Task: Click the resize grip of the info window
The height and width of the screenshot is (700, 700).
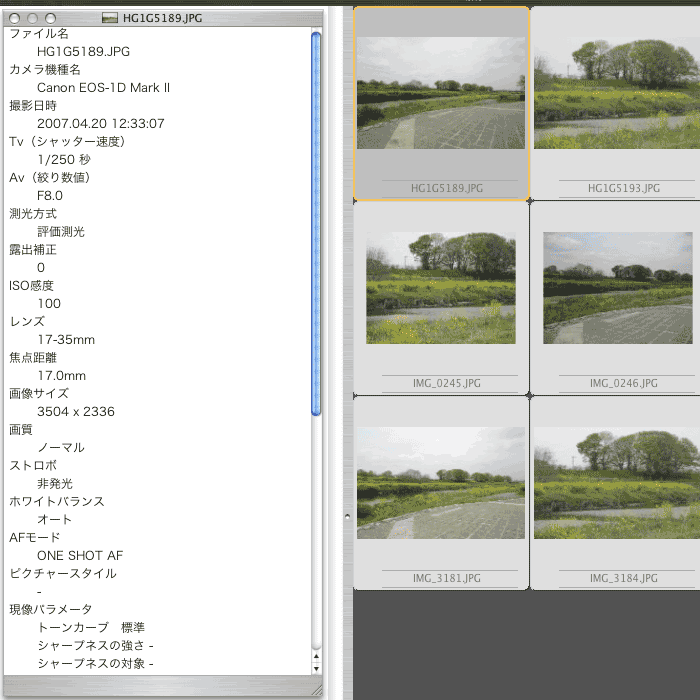Action: click(x=317, y=689)
